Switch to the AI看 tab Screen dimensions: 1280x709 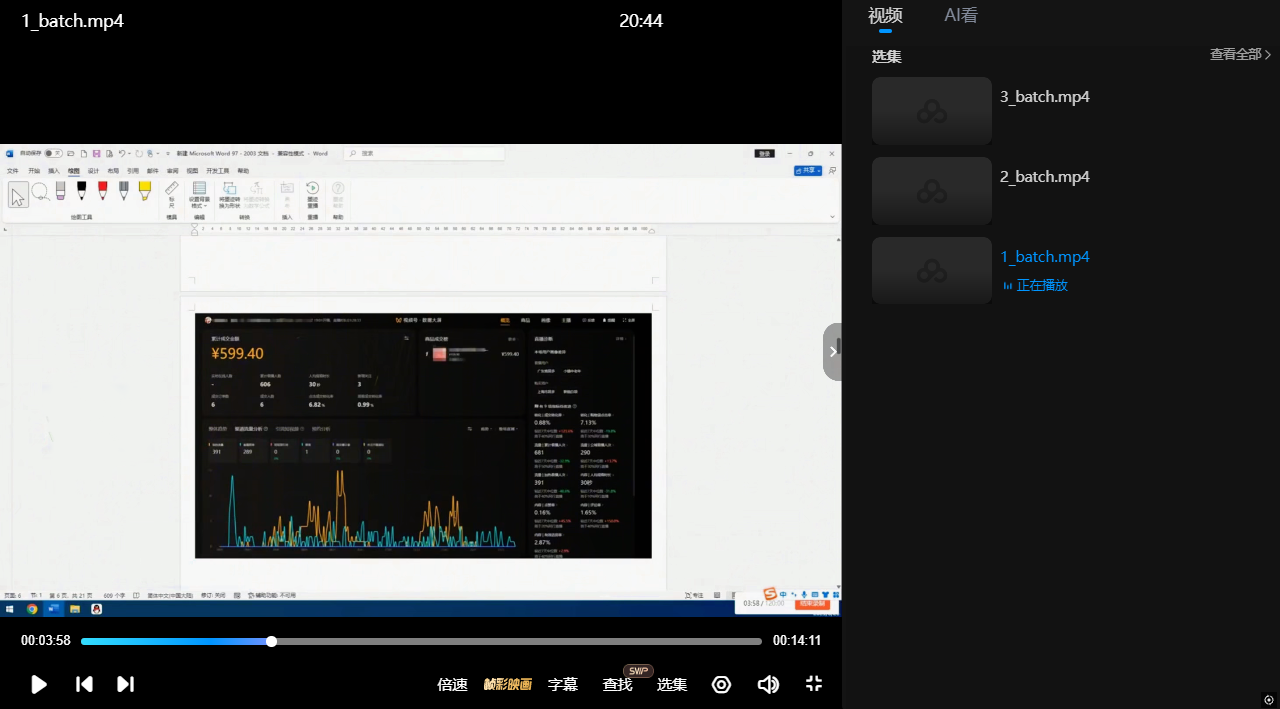coord(961,15)
